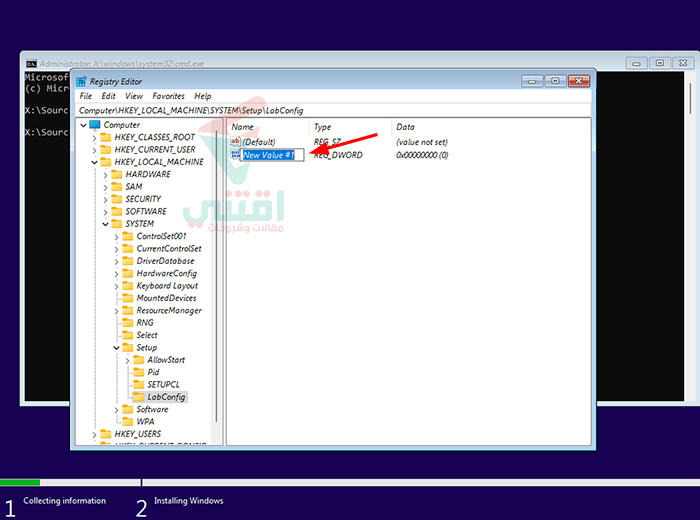Screen dimensions: 700x520
Task: Click the HKEY_CURRENT_USER folder icon
Action: coord(106,149)
